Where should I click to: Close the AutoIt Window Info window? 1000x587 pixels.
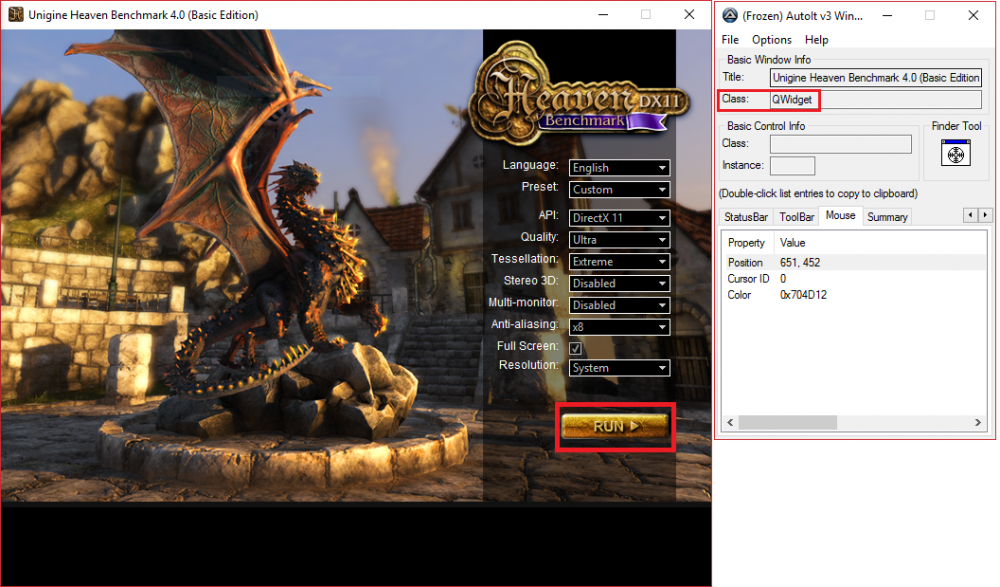pos(973,15)
